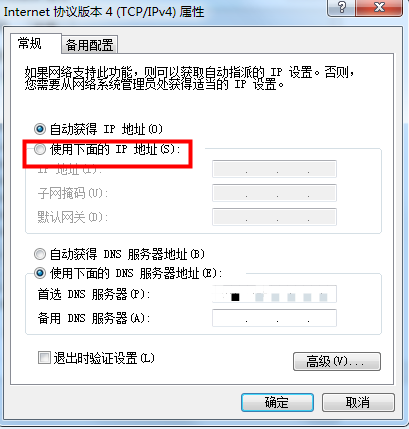Click the 备用 DNS 服务器 label

point(94,318)
